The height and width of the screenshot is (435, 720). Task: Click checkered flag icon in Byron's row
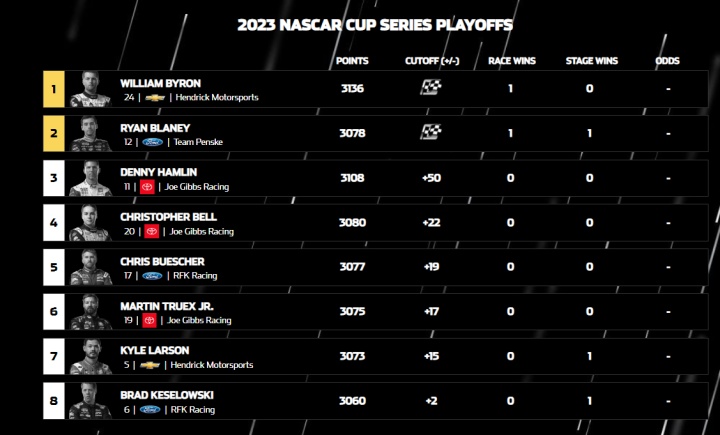click(x=431, y=87)
